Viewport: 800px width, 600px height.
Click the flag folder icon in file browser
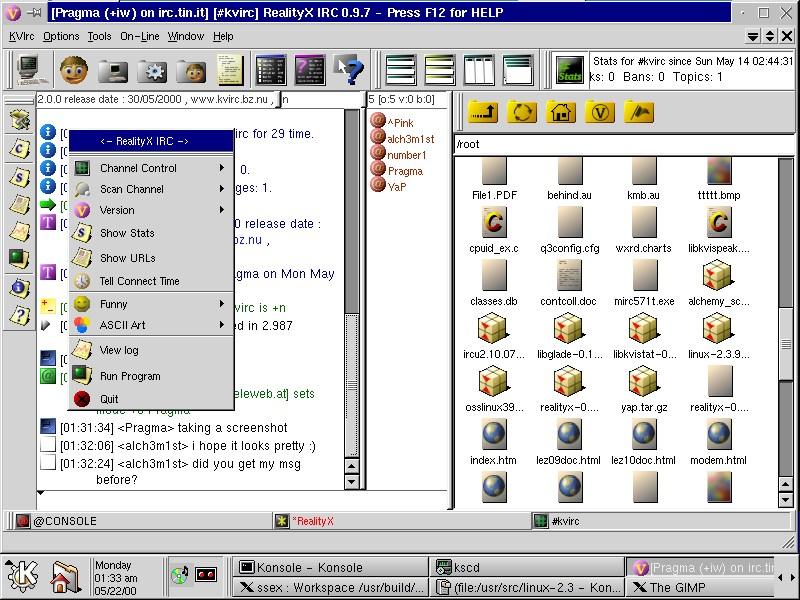pyautogui.click(x=638, y=112)
